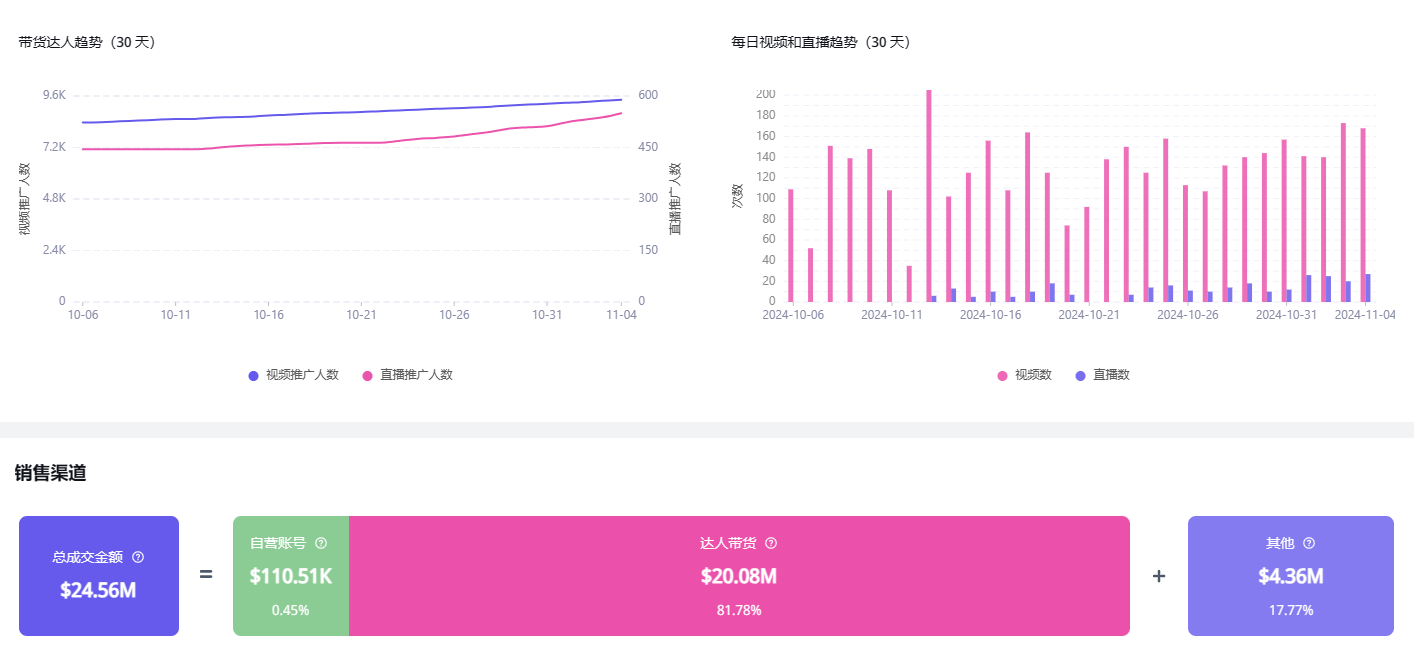Hide the 直播推广人数 legend series
This screenshot has width=1414, height=663.
point(407,375)
